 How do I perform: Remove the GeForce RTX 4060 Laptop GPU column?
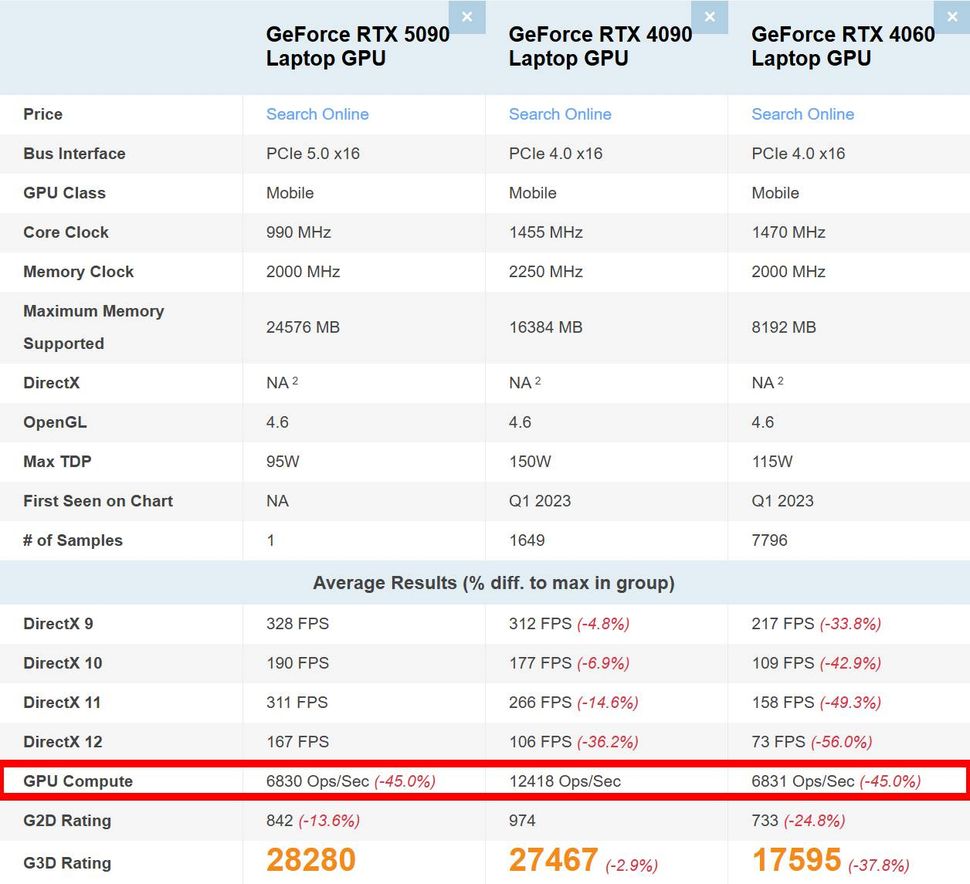pyautogui.click(x=951, y=17)
